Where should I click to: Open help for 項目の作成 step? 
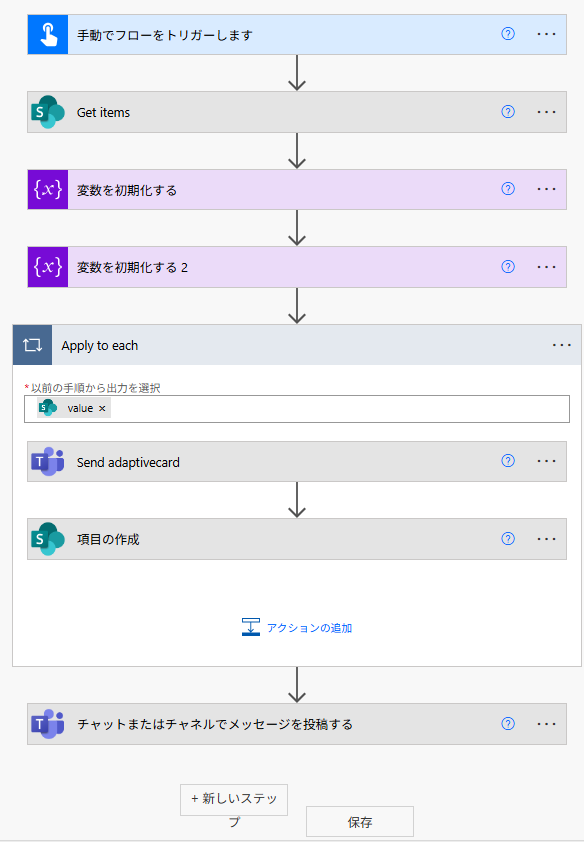point(508,539)
